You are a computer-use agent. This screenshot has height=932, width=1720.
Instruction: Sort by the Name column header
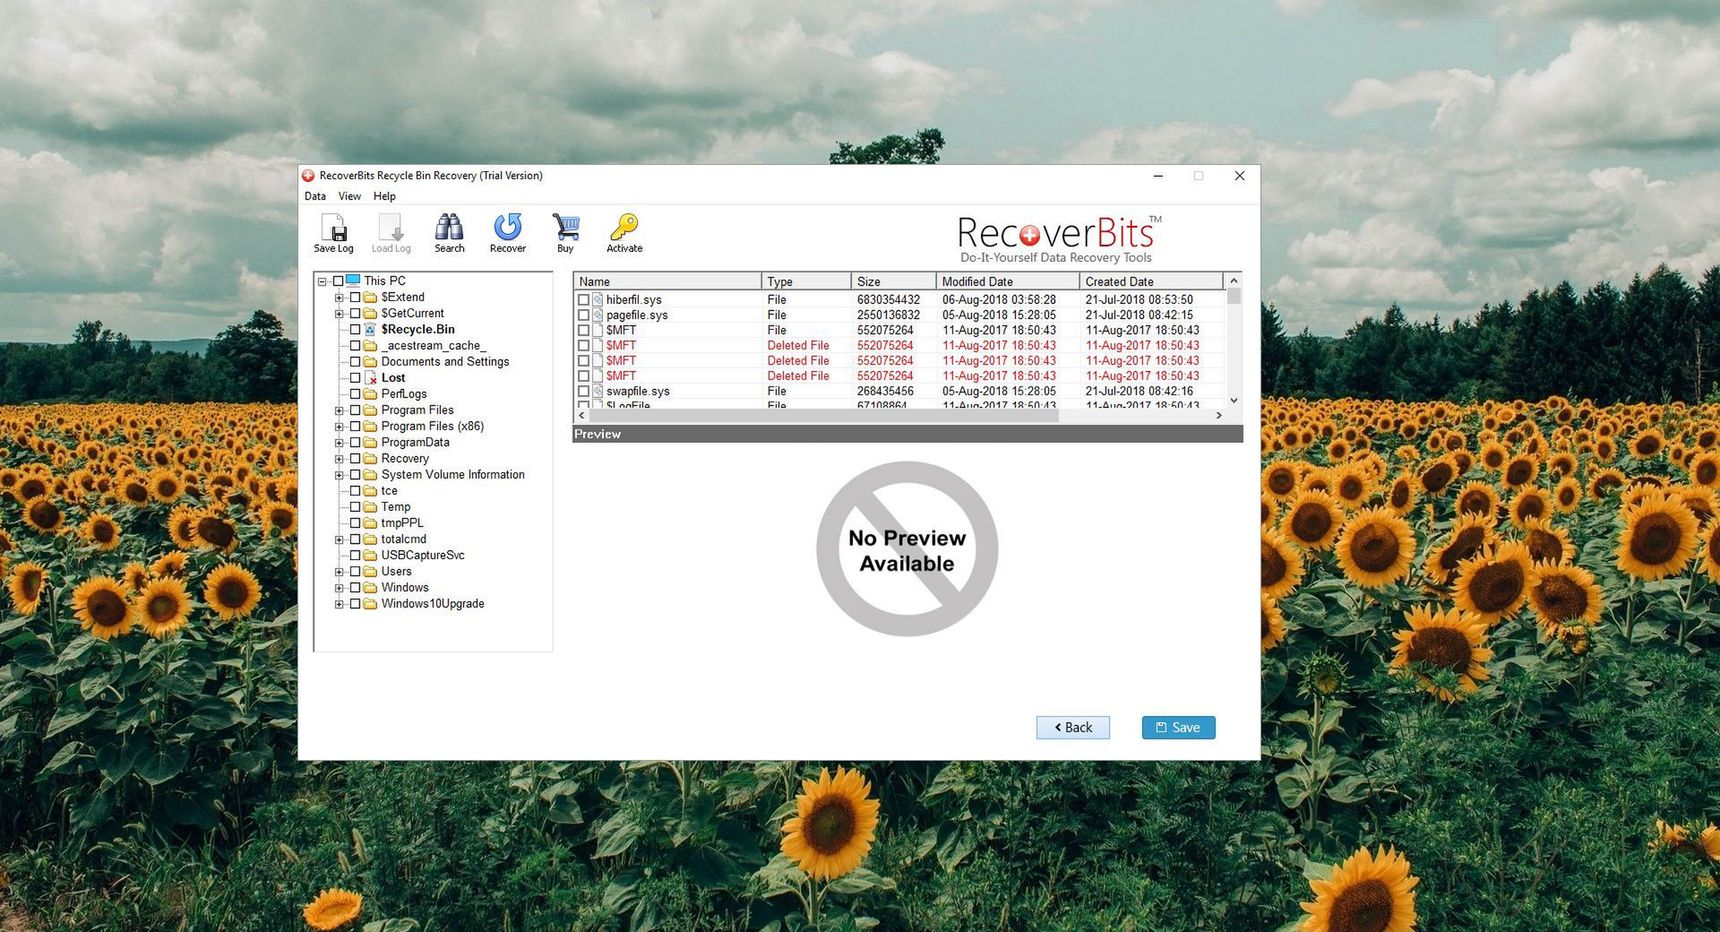667,281
